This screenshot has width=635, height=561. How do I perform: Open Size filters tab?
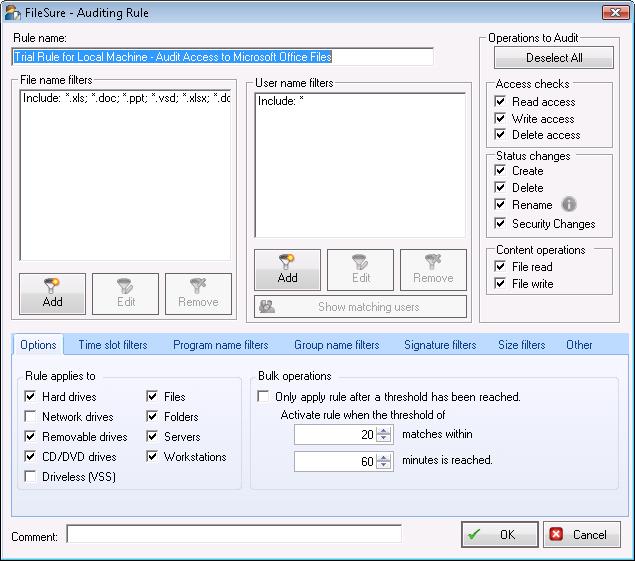522,345
